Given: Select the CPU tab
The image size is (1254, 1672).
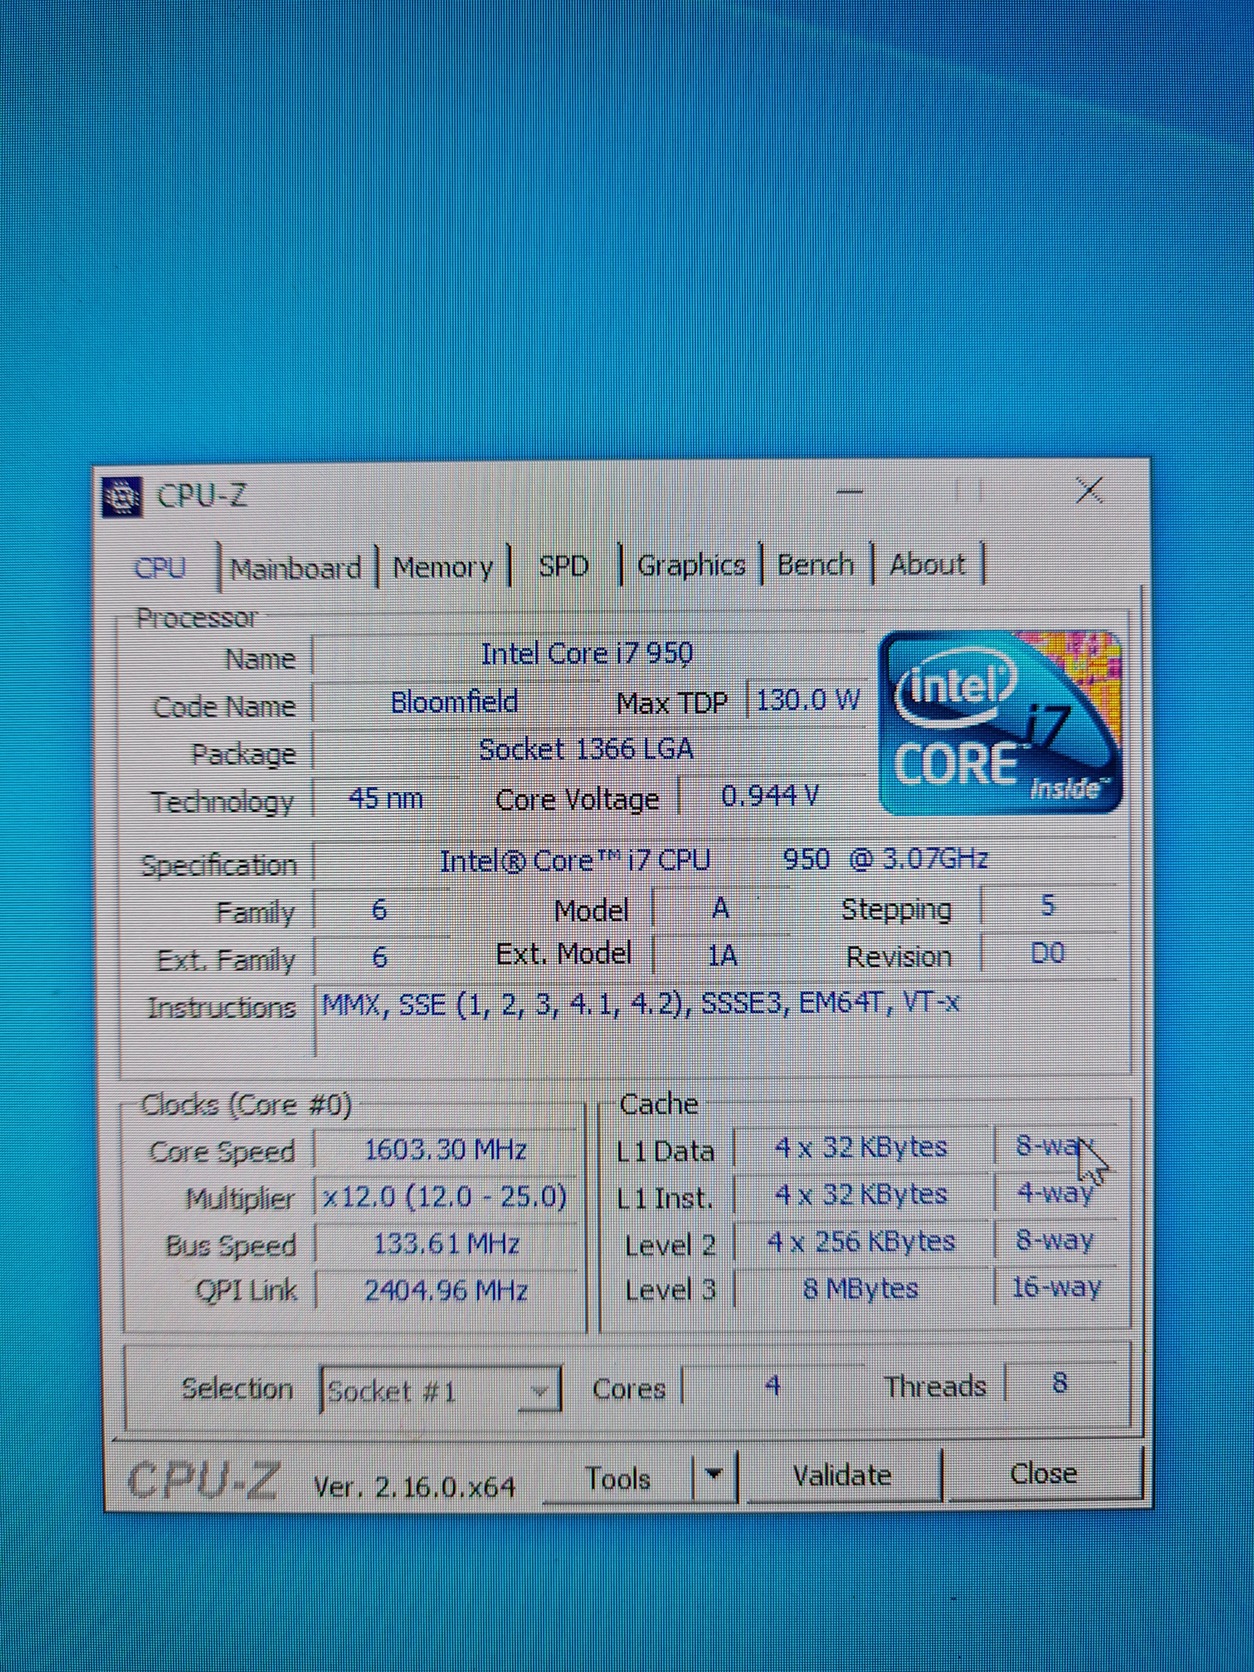Looking at the screenshot, I should (161, 568).
